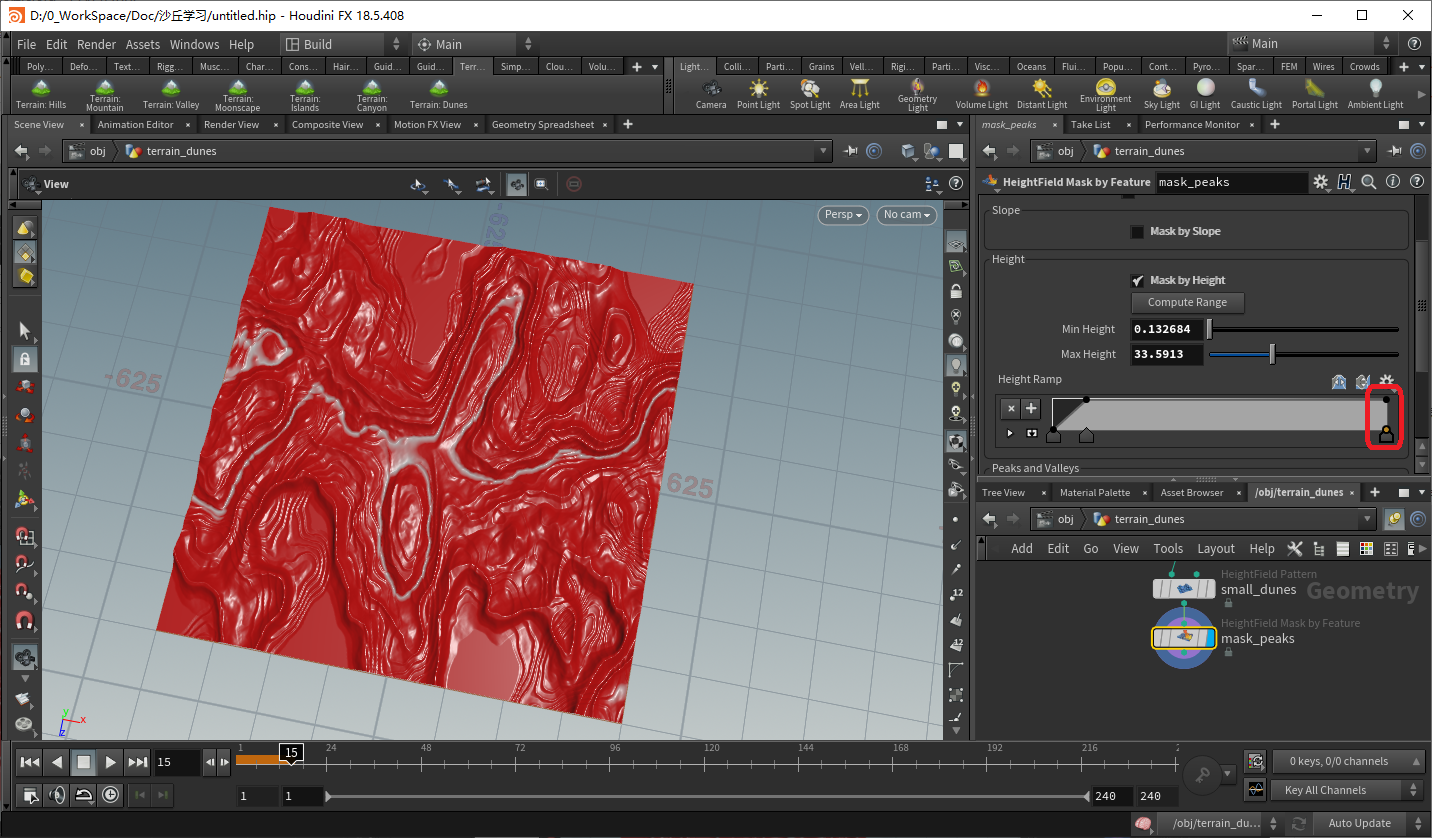The width and height of the screenshot is (1432, 838).
Task: Toggle the Mask by Slope checkbox
Action: pyautogui.click(x=1137, y=232)
